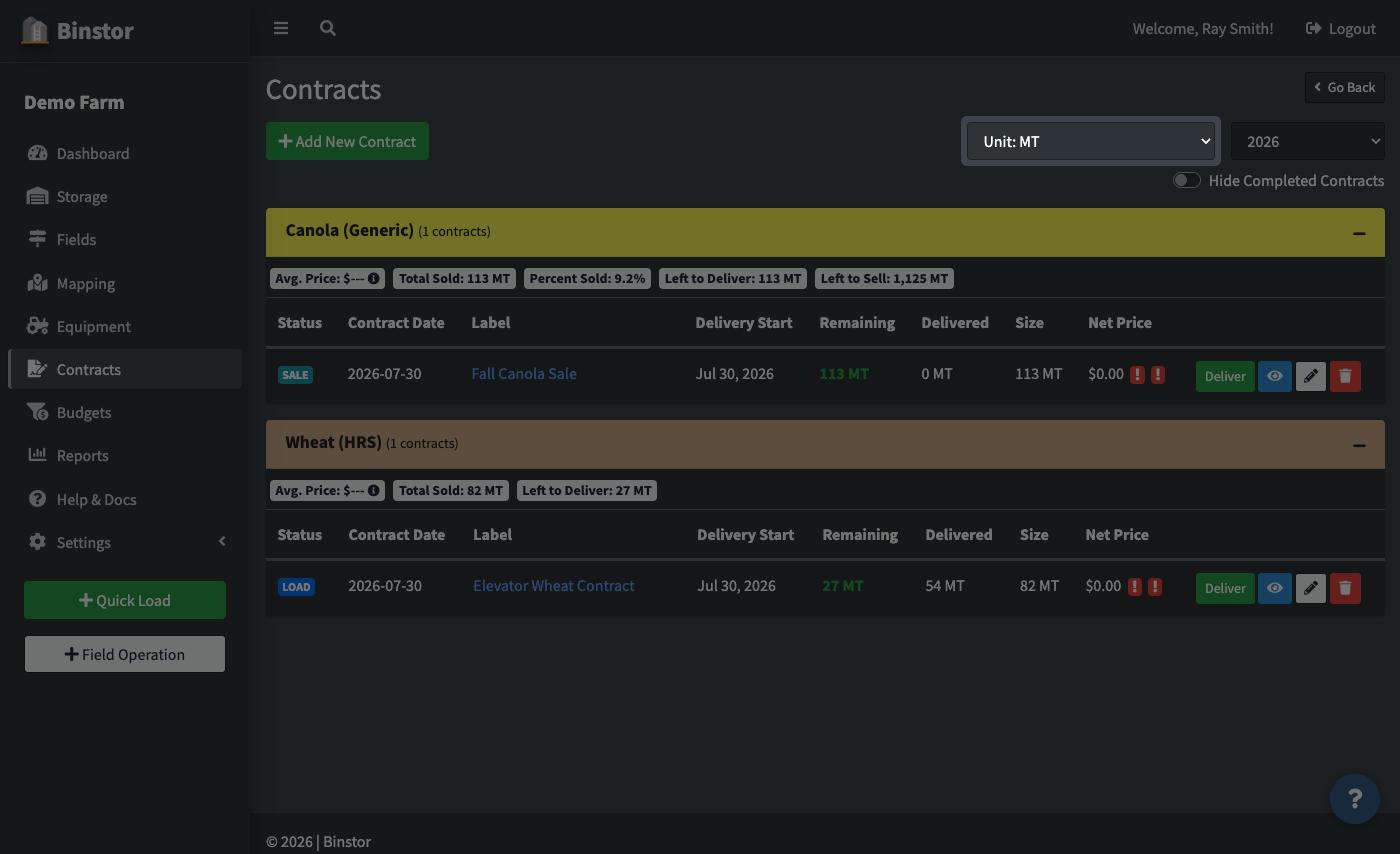
Task: Click Deliver for Elevator Wheat Contract
Action: tap(1225, 588)
